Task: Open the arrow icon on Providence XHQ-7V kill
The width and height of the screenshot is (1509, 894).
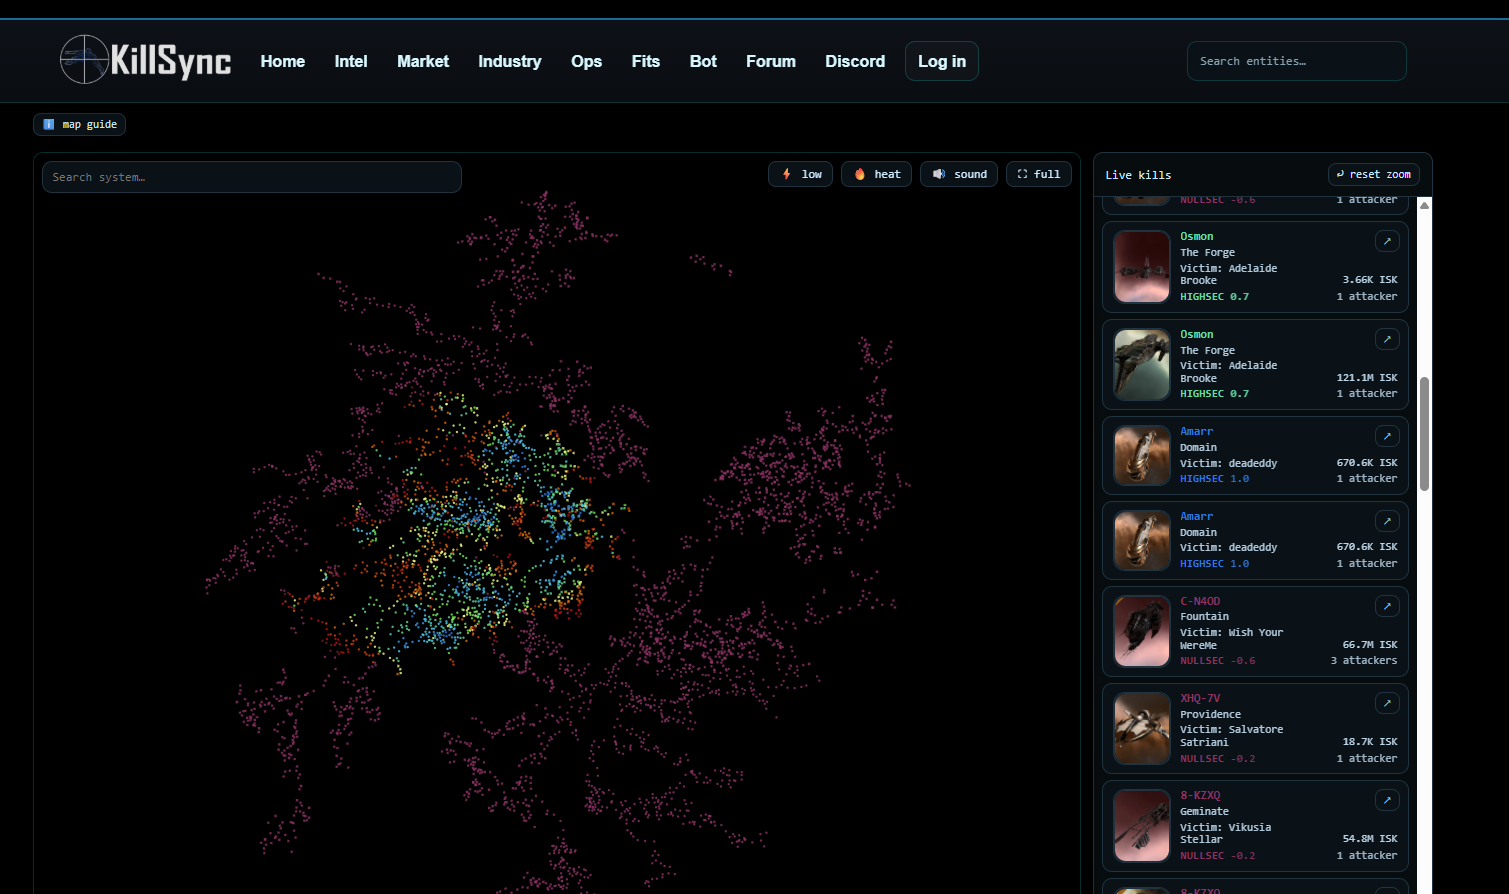Action: click(1386, 703)
